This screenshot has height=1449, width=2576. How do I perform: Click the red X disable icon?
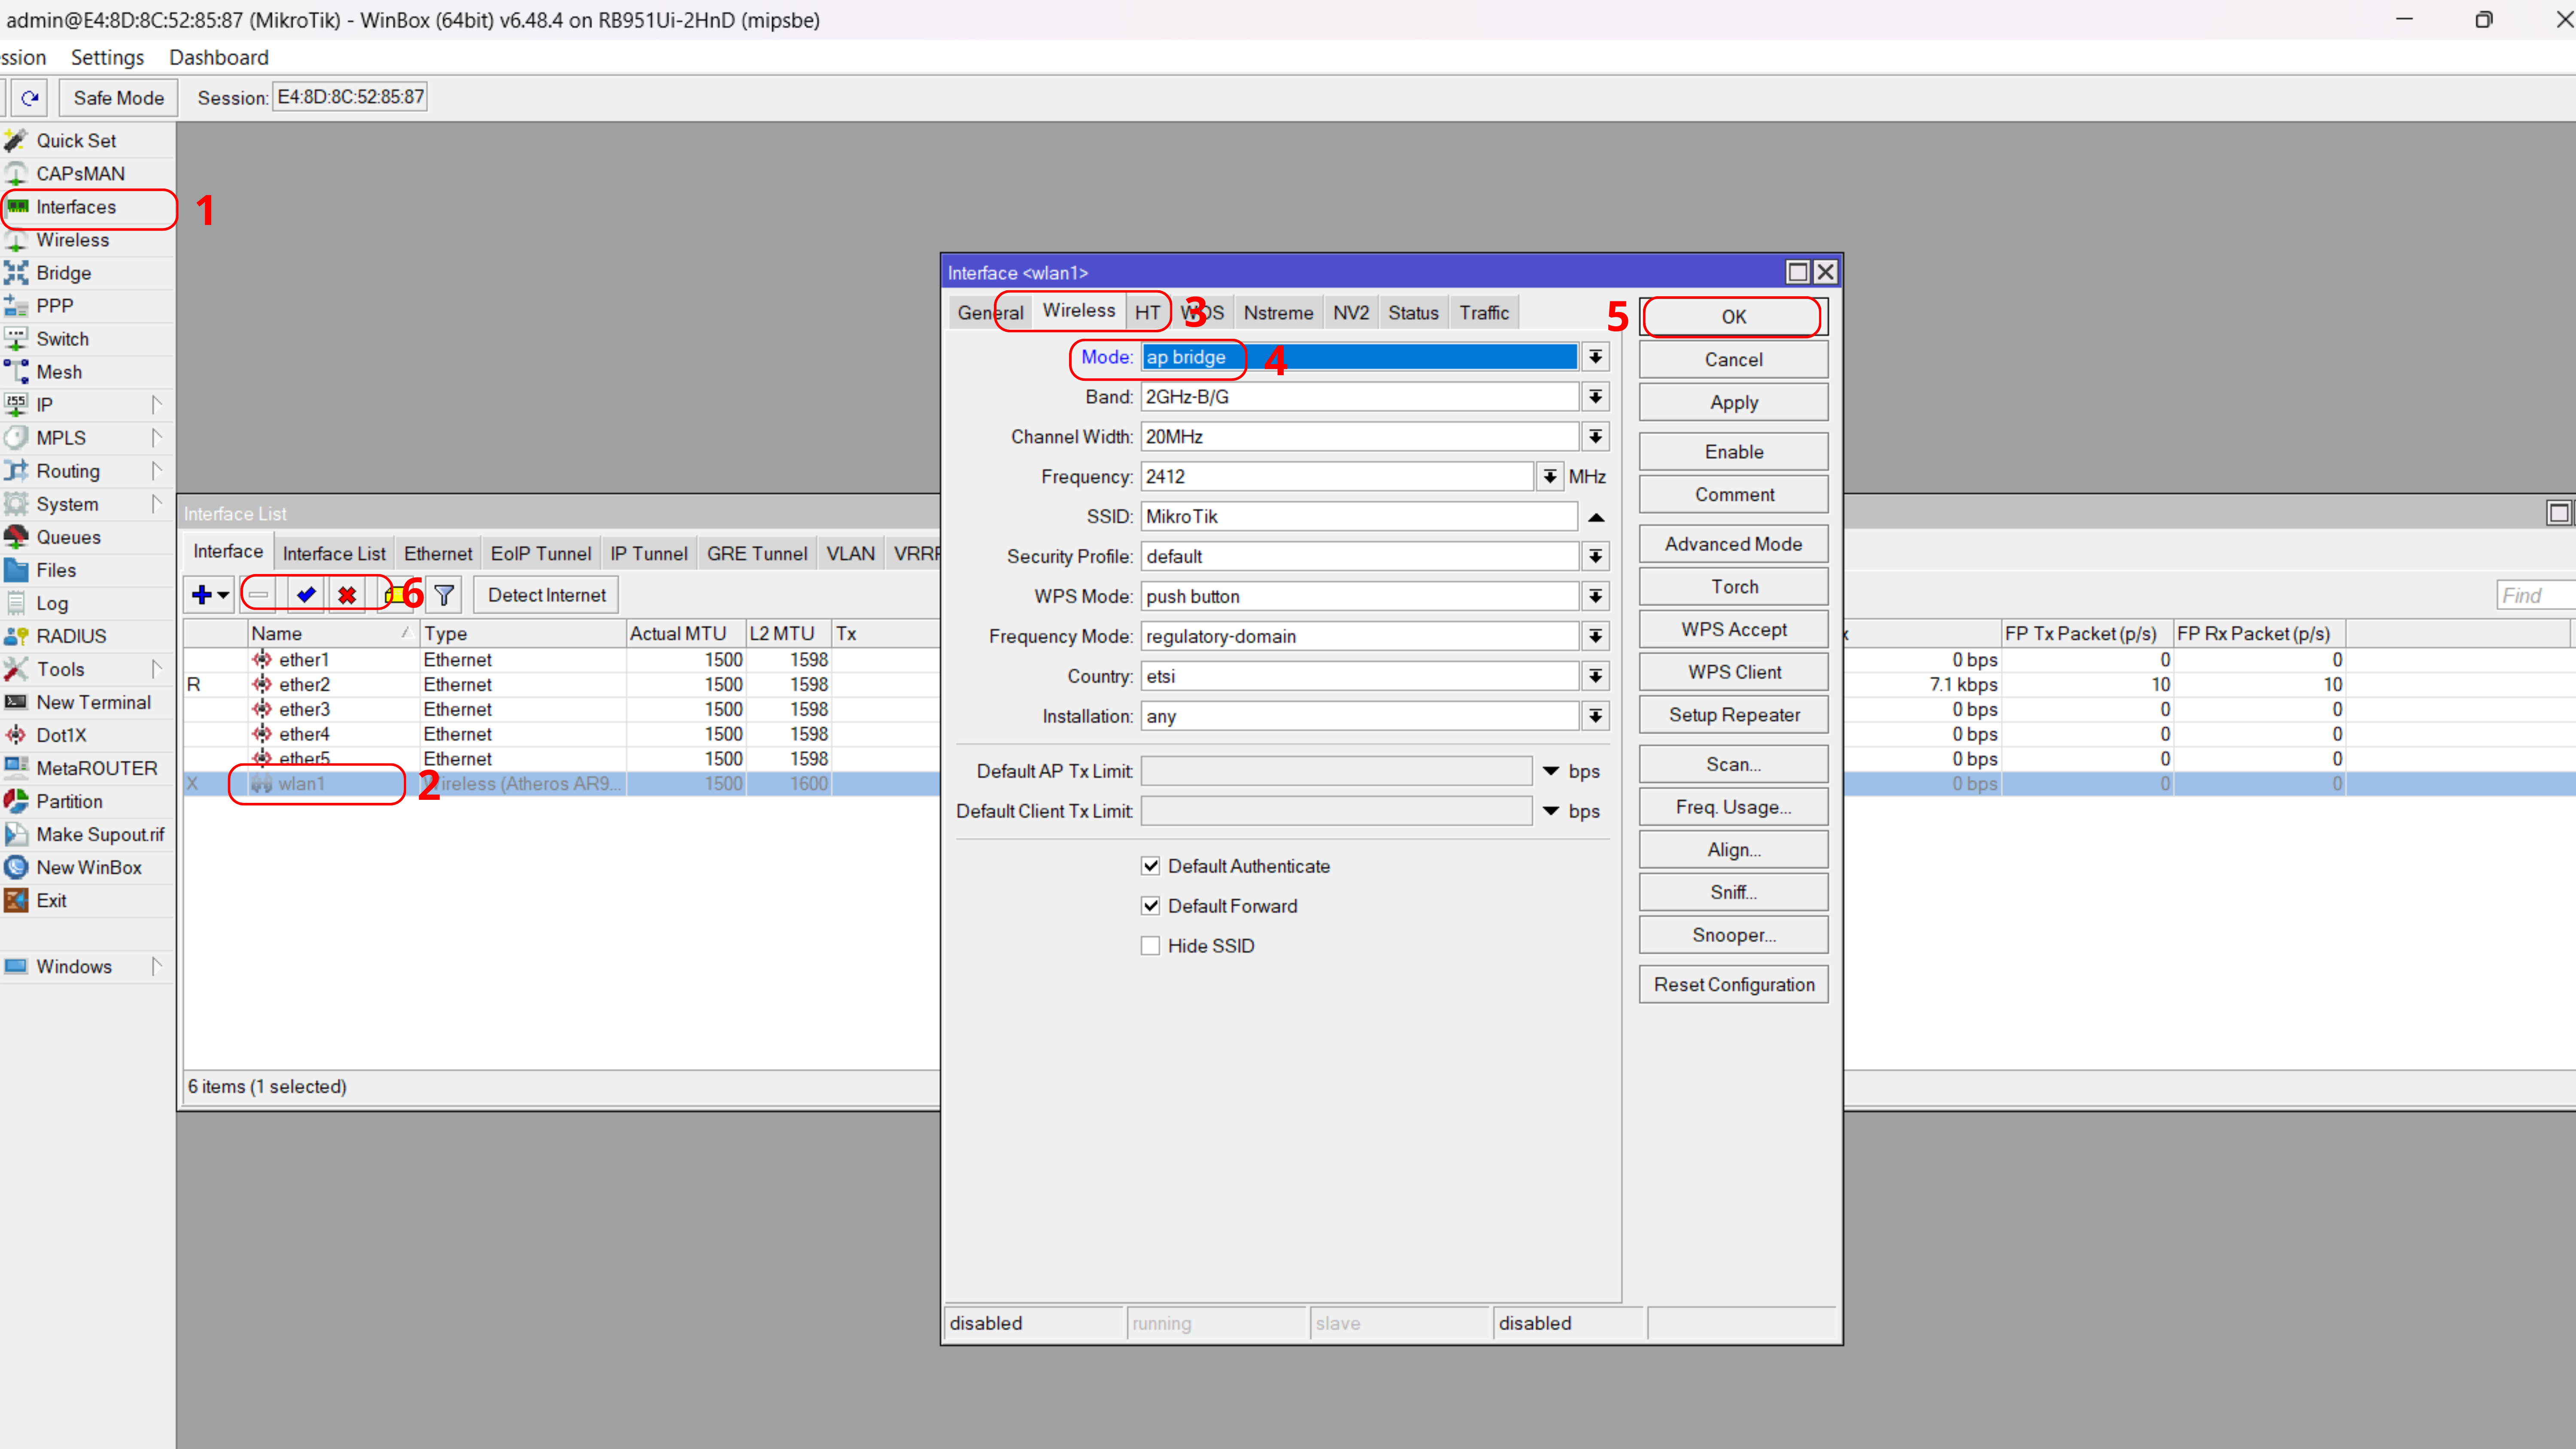coord(347,595)
